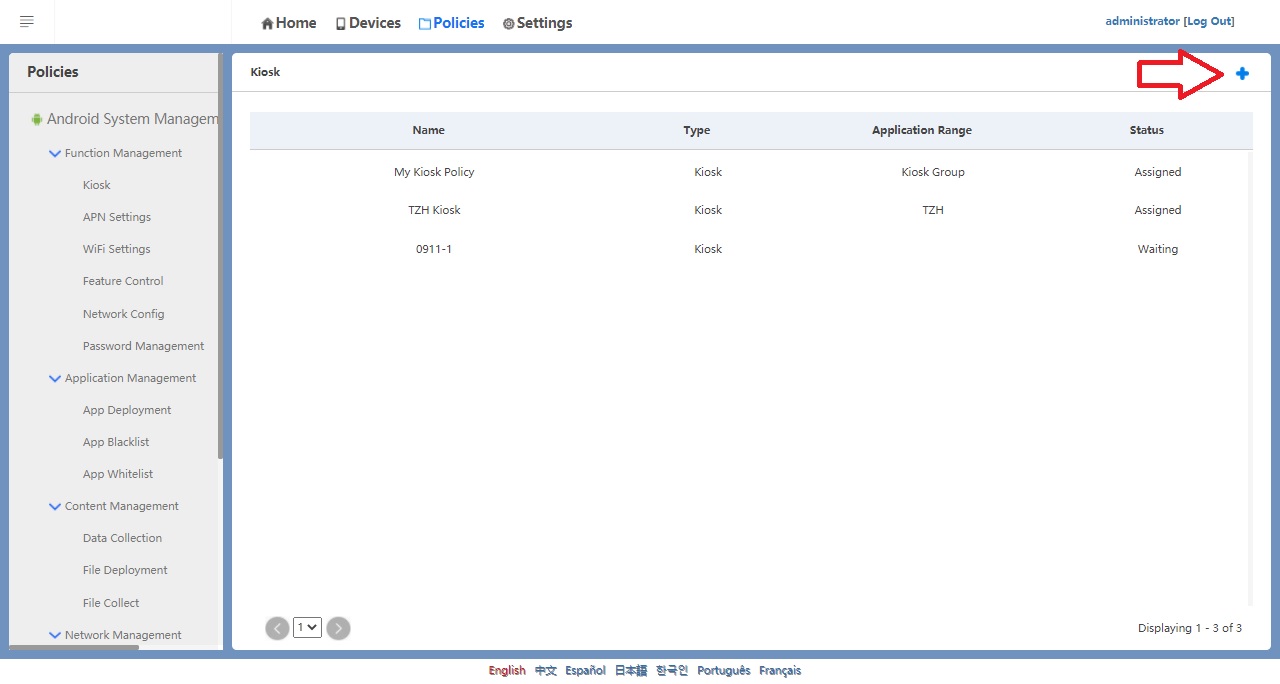Select the My Kiosk Policy row

coord(434,172)
